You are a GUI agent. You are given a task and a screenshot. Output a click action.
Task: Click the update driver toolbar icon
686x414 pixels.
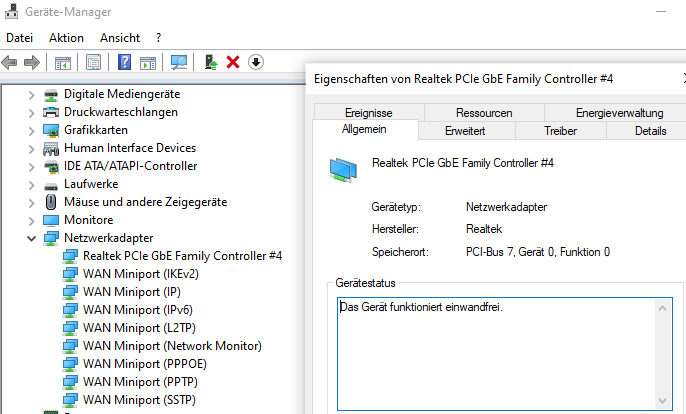(x=211, y=62)
